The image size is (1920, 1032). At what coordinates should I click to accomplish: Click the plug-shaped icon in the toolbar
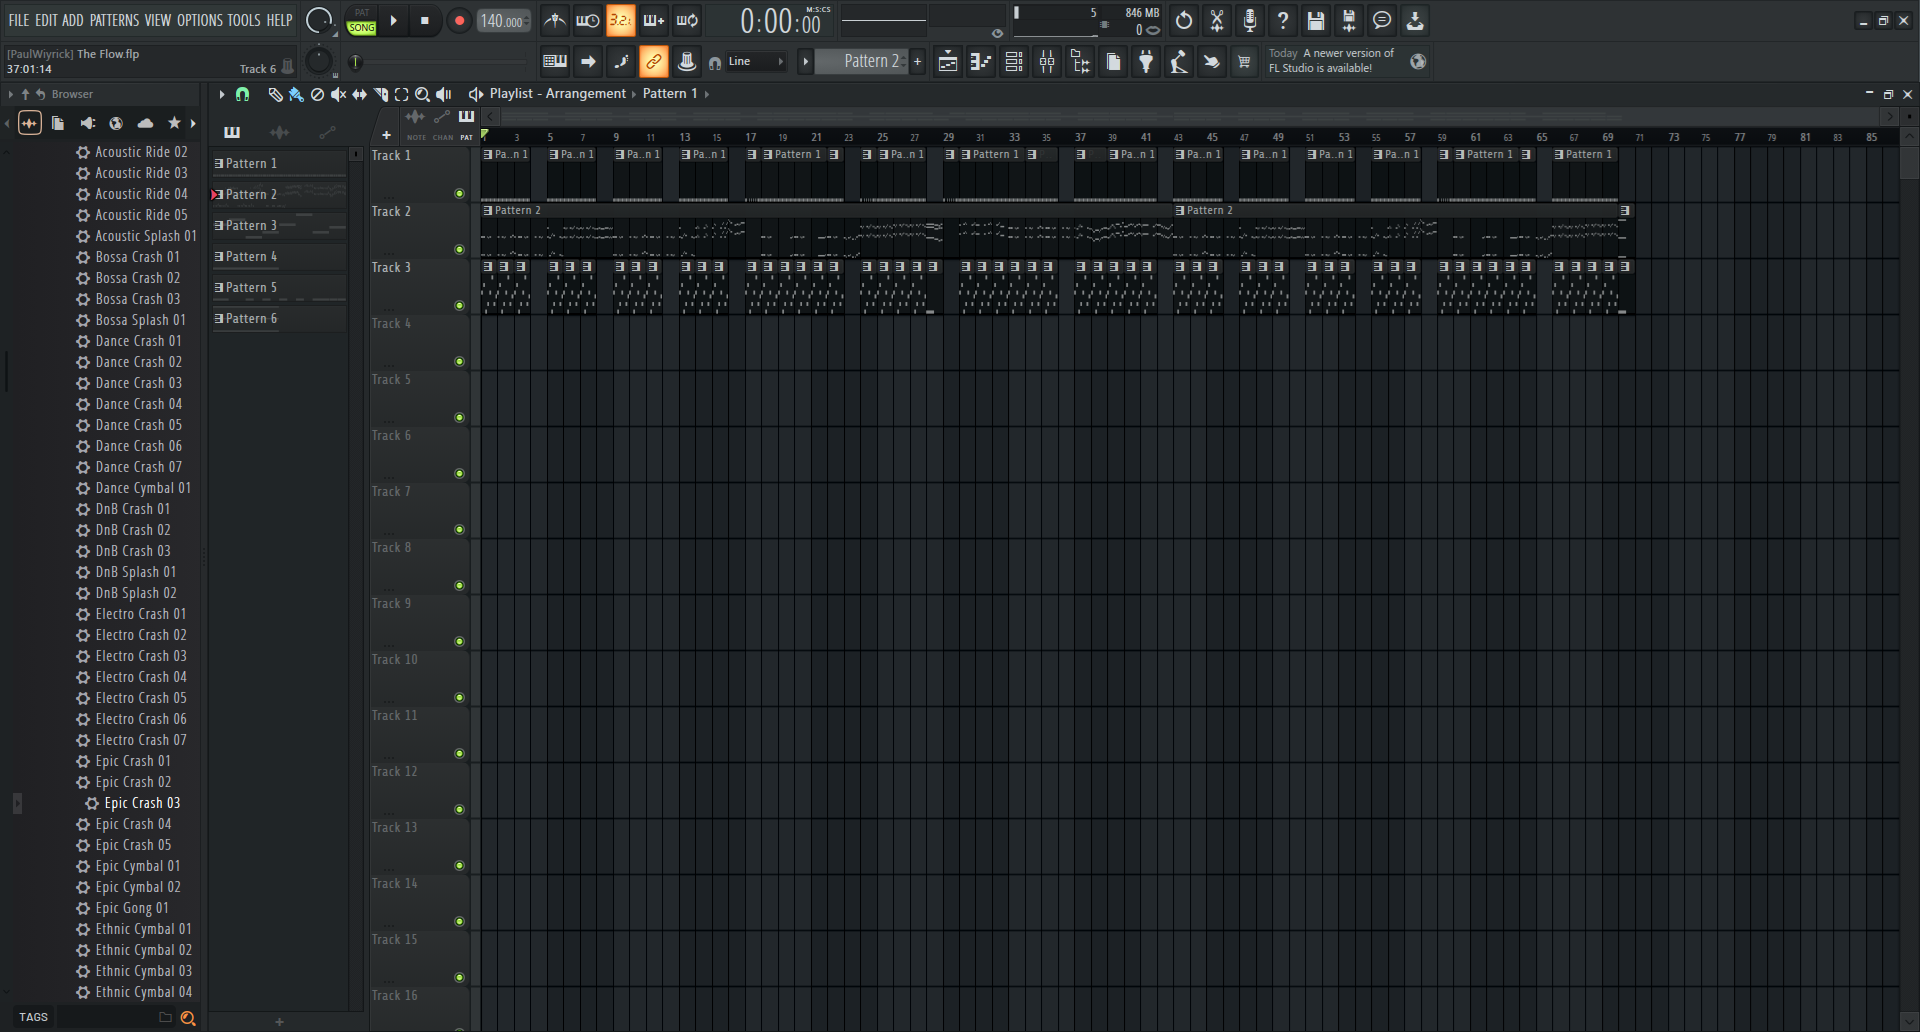click(1146, 62)
